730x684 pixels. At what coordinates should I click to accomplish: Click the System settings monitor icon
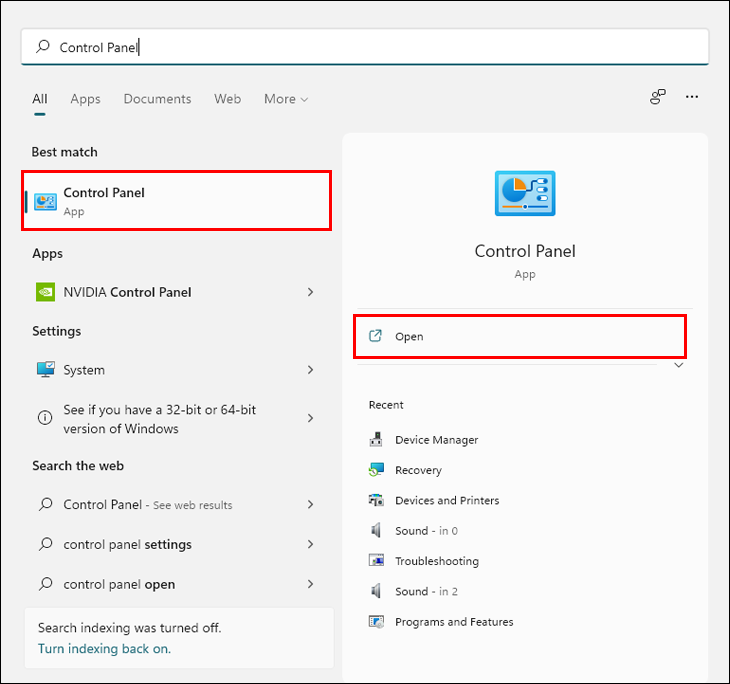tap(45, 370)
